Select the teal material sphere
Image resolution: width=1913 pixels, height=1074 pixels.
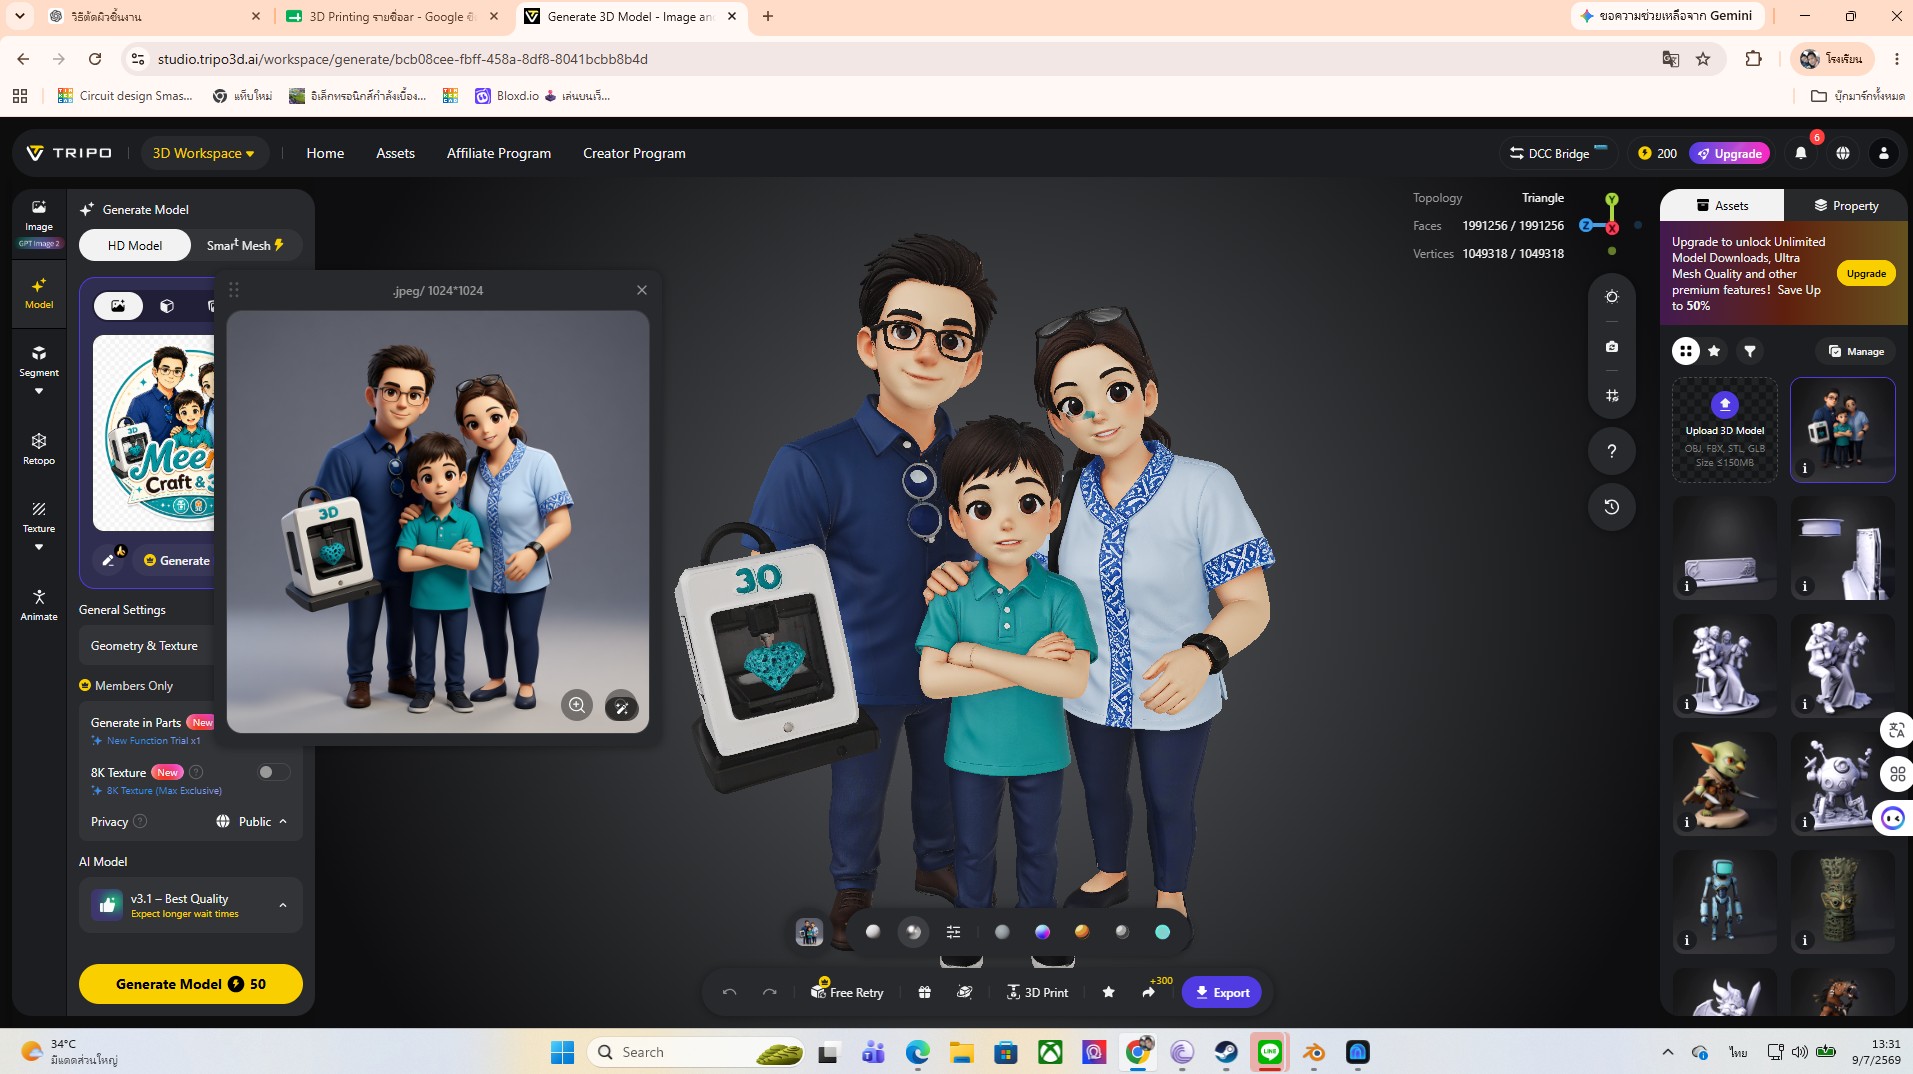tap(1162, 932)
